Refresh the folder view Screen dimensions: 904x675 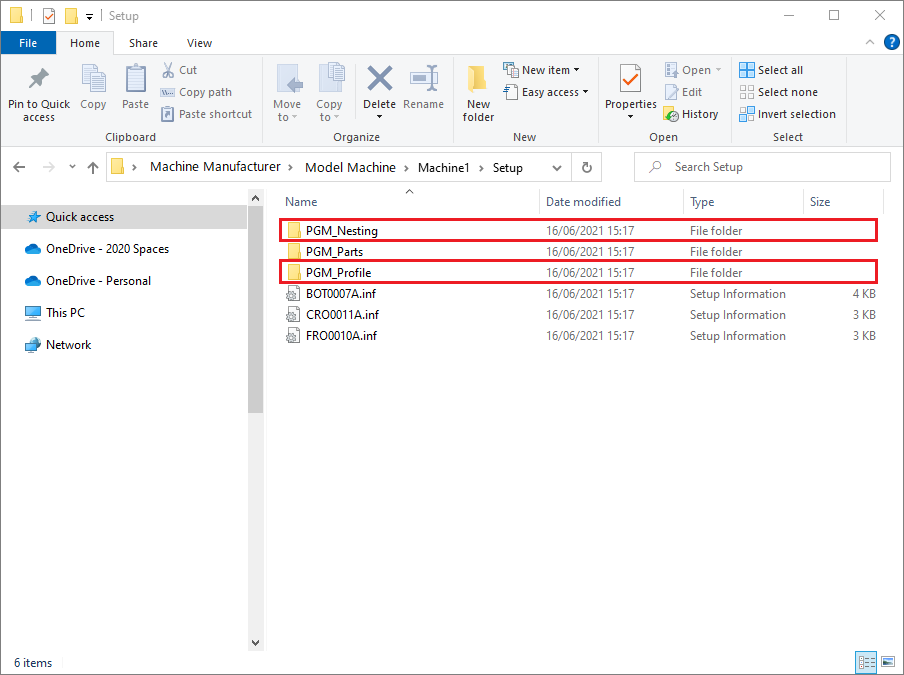pos(586,167)
